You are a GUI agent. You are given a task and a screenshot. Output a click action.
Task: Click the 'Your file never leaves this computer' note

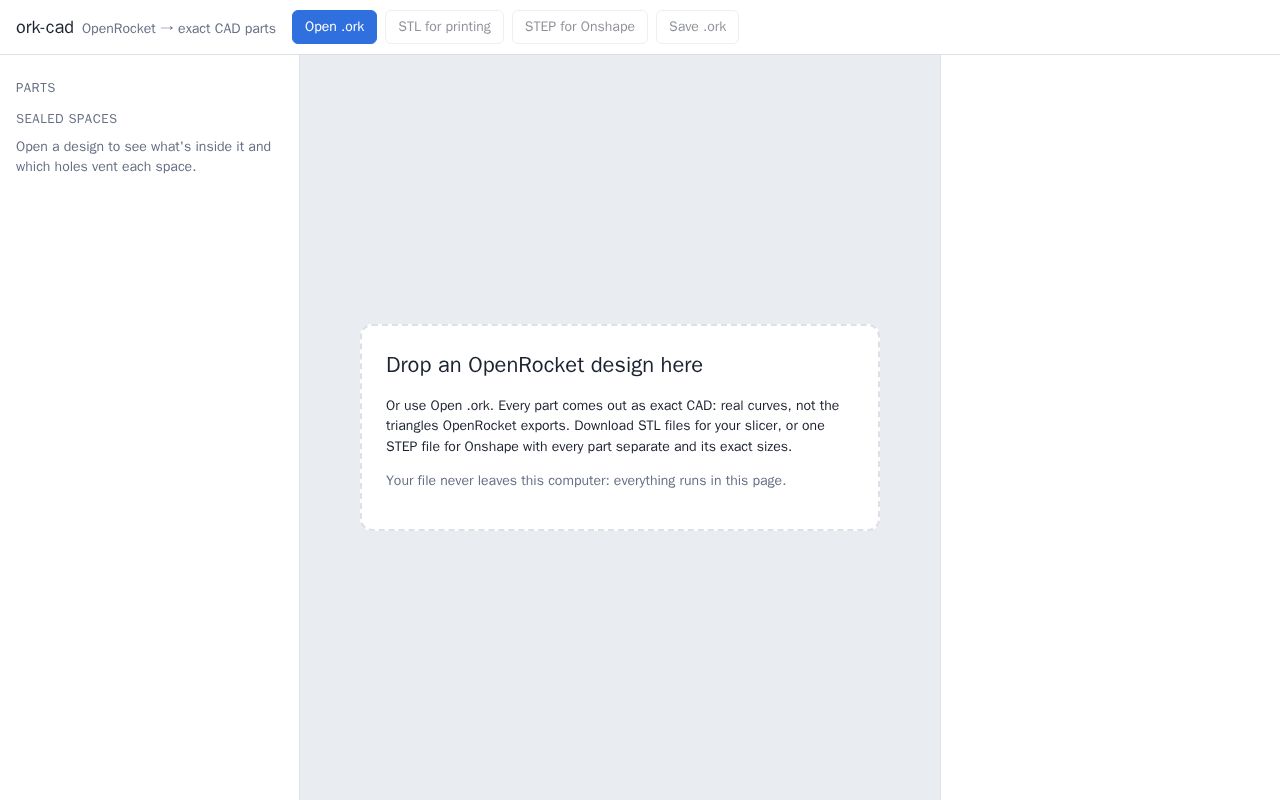tap(586, 481)
